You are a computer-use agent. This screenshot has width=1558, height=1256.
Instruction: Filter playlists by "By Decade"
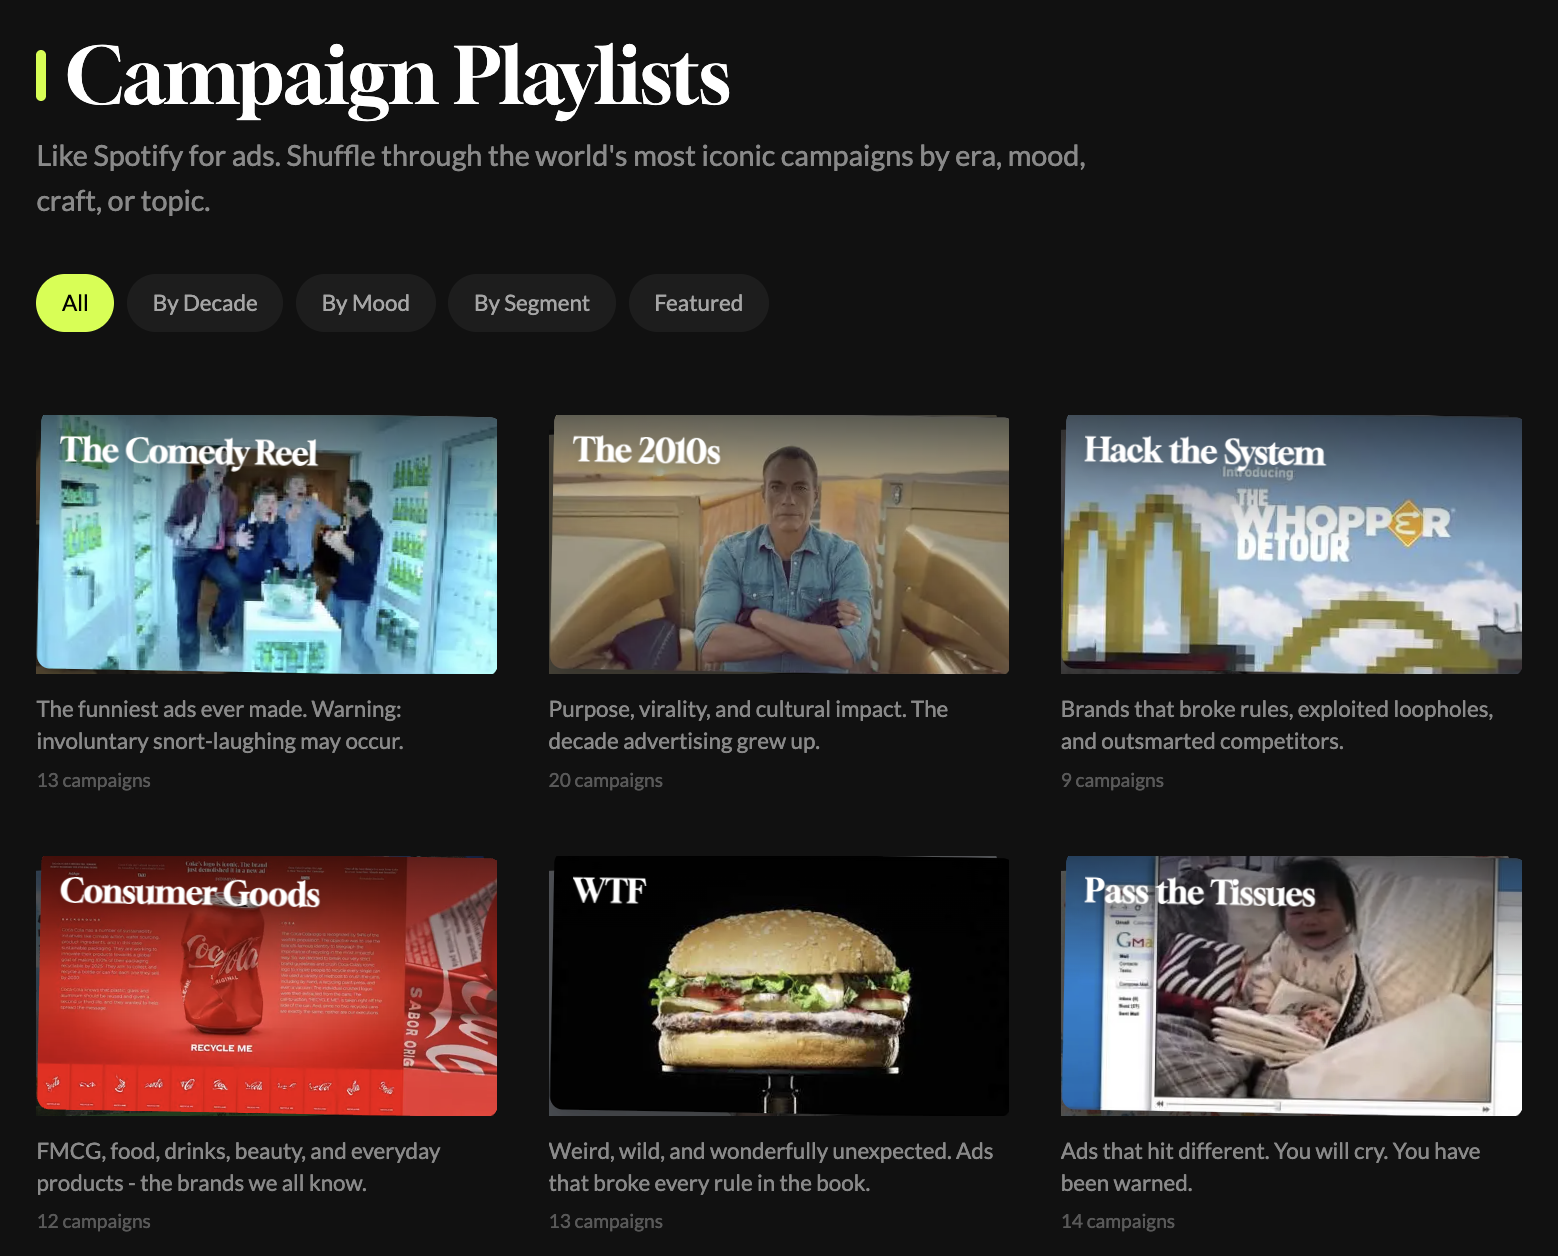click(x=204, y=302)
